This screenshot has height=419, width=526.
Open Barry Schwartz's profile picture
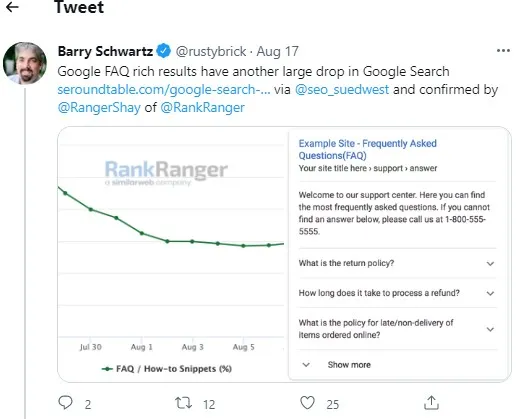25,63
